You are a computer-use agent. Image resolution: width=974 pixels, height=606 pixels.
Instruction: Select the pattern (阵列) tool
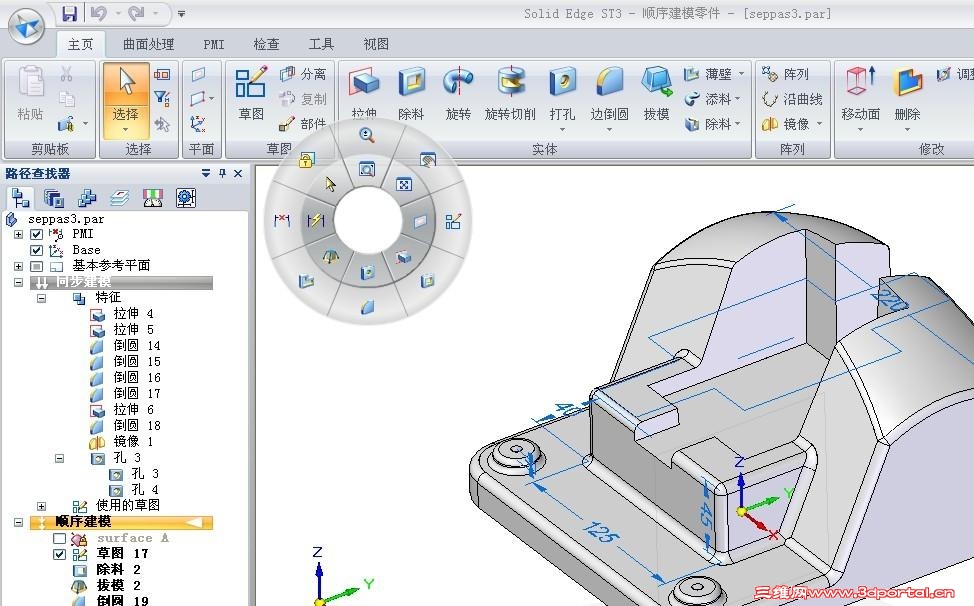coord(786,75)
